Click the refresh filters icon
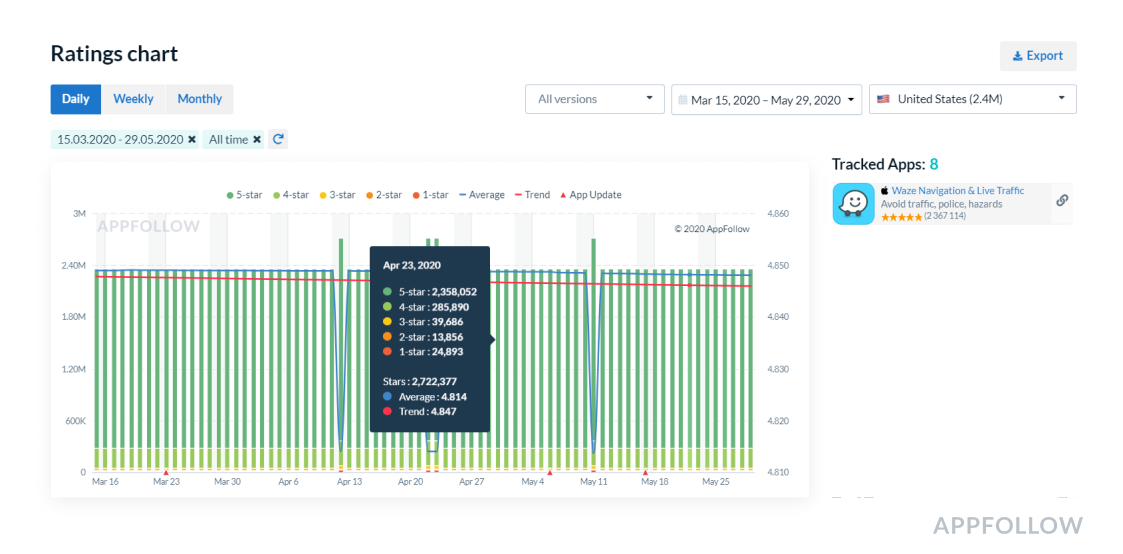Viewport: 1123px width, 554px height. (x=279, y=140)
